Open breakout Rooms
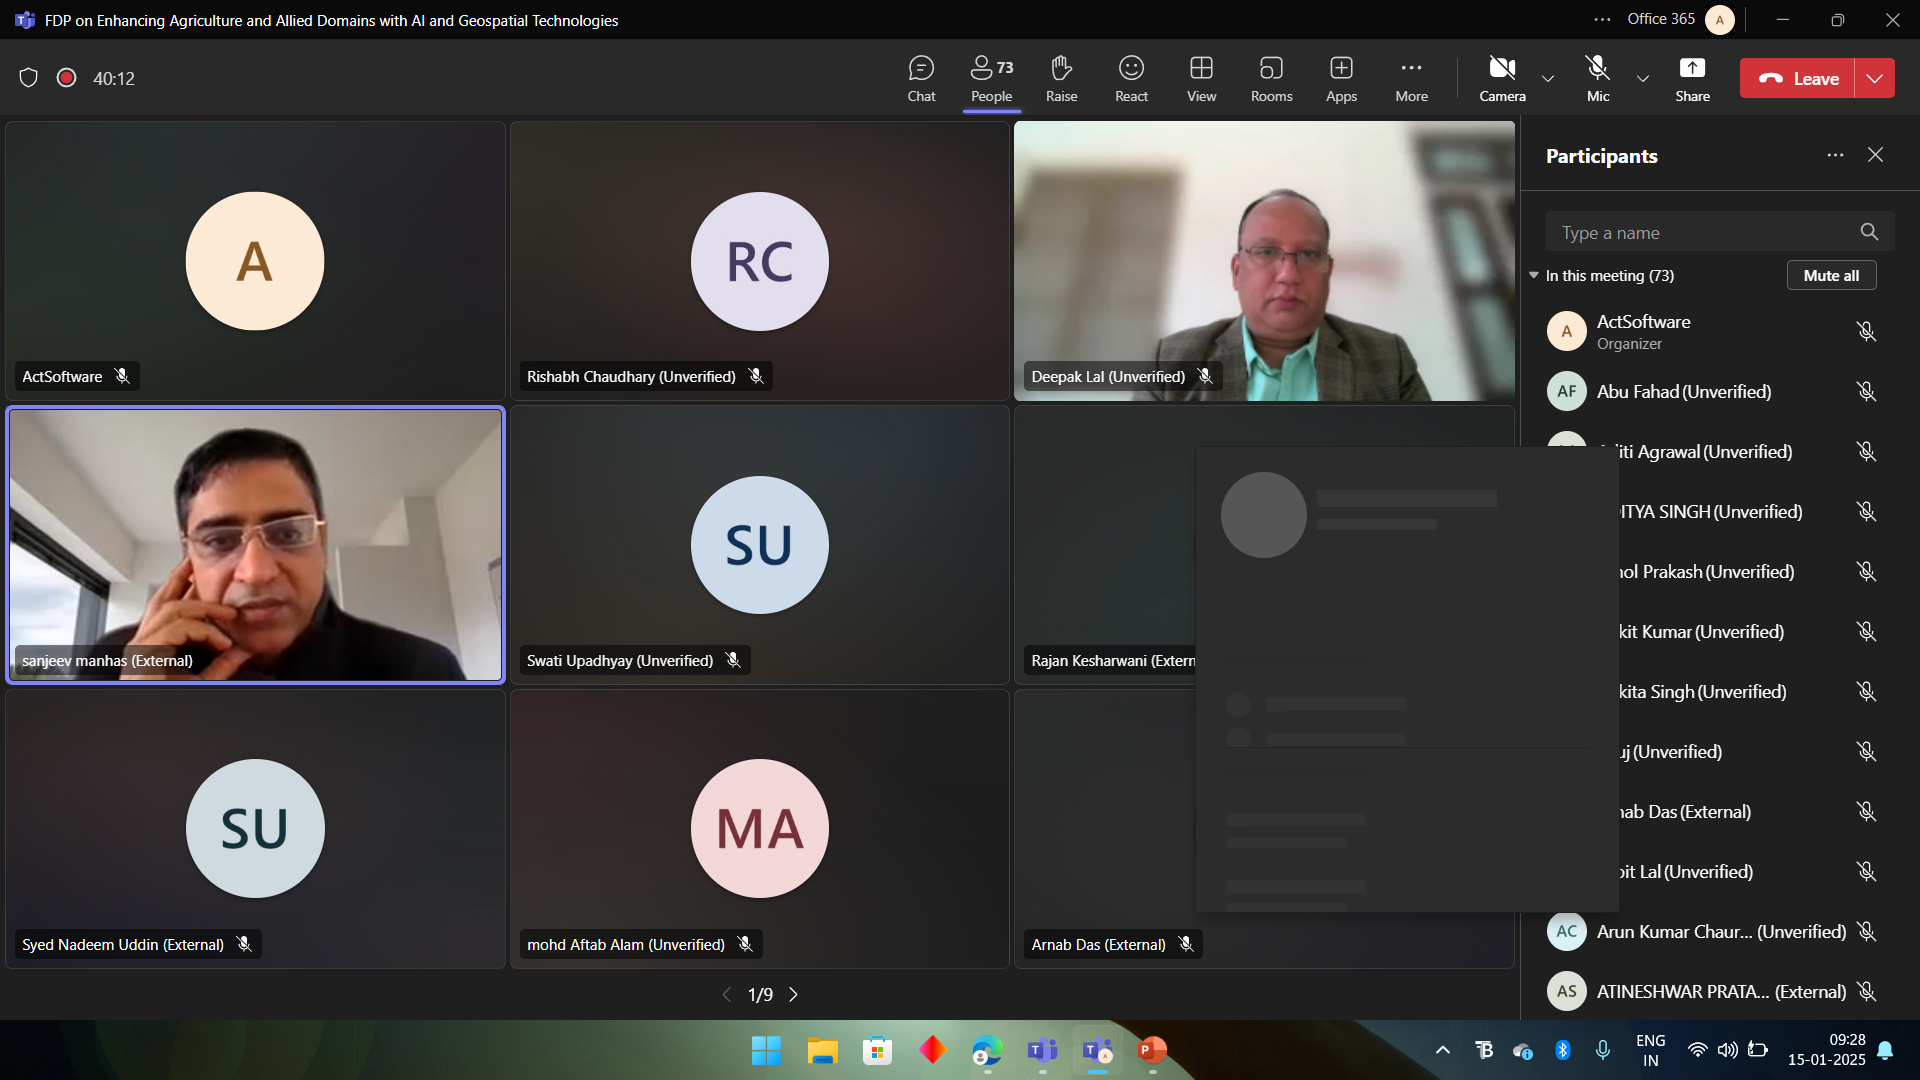Screen dimensions: 1920x1080 click(x=1271, y=78)
